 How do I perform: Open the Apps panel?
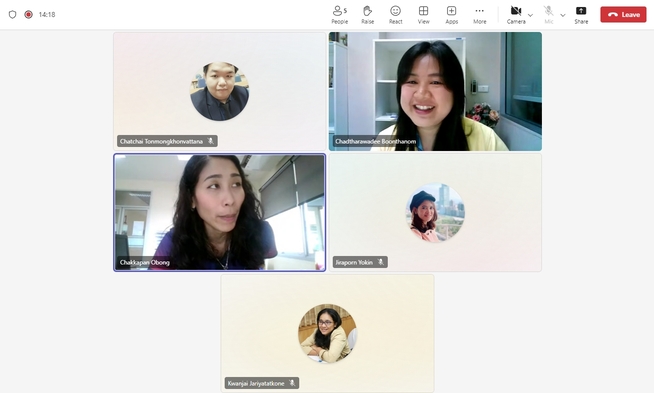coord(451,15)
